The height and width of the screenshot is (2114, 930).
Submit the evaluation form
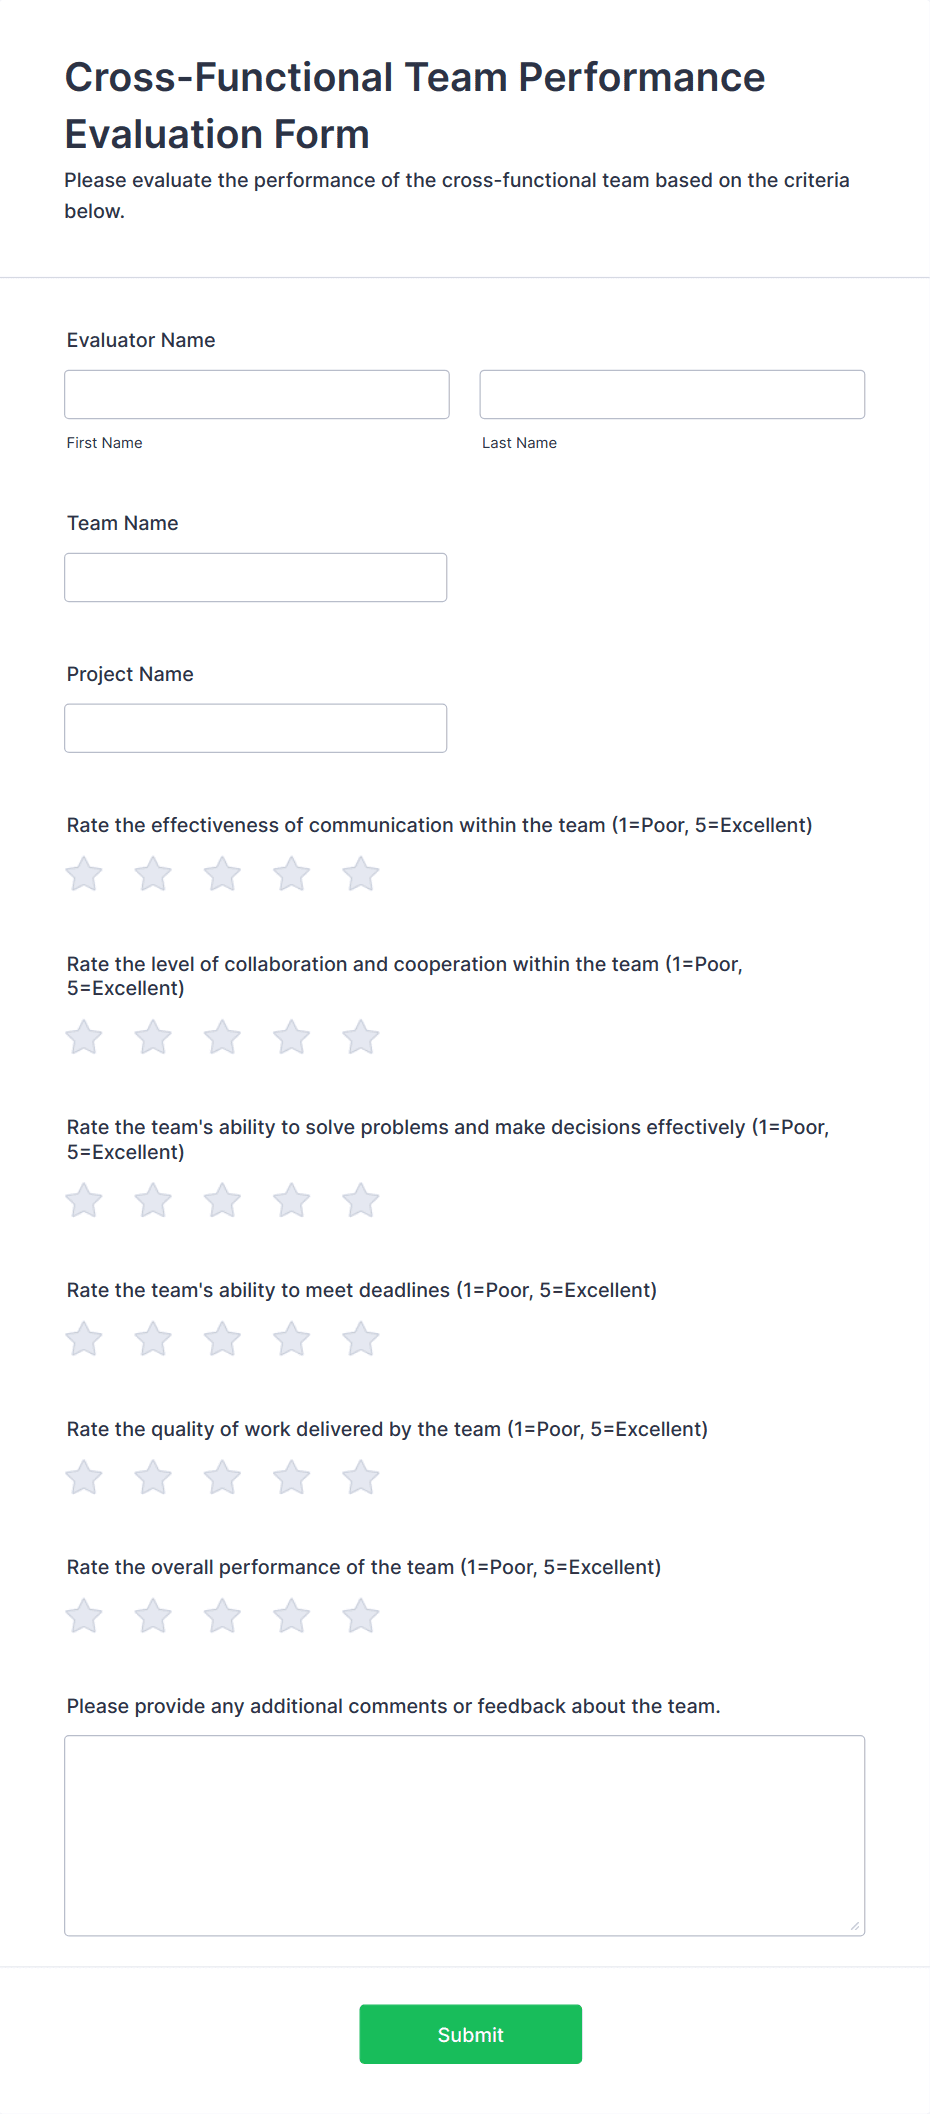click(470, 2034)
